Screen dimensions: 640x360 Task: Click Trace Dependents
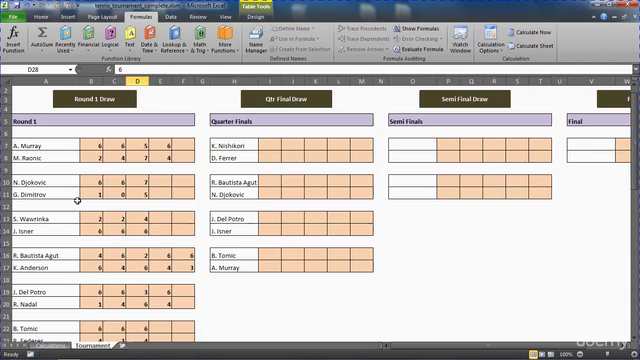pos(364,39)
